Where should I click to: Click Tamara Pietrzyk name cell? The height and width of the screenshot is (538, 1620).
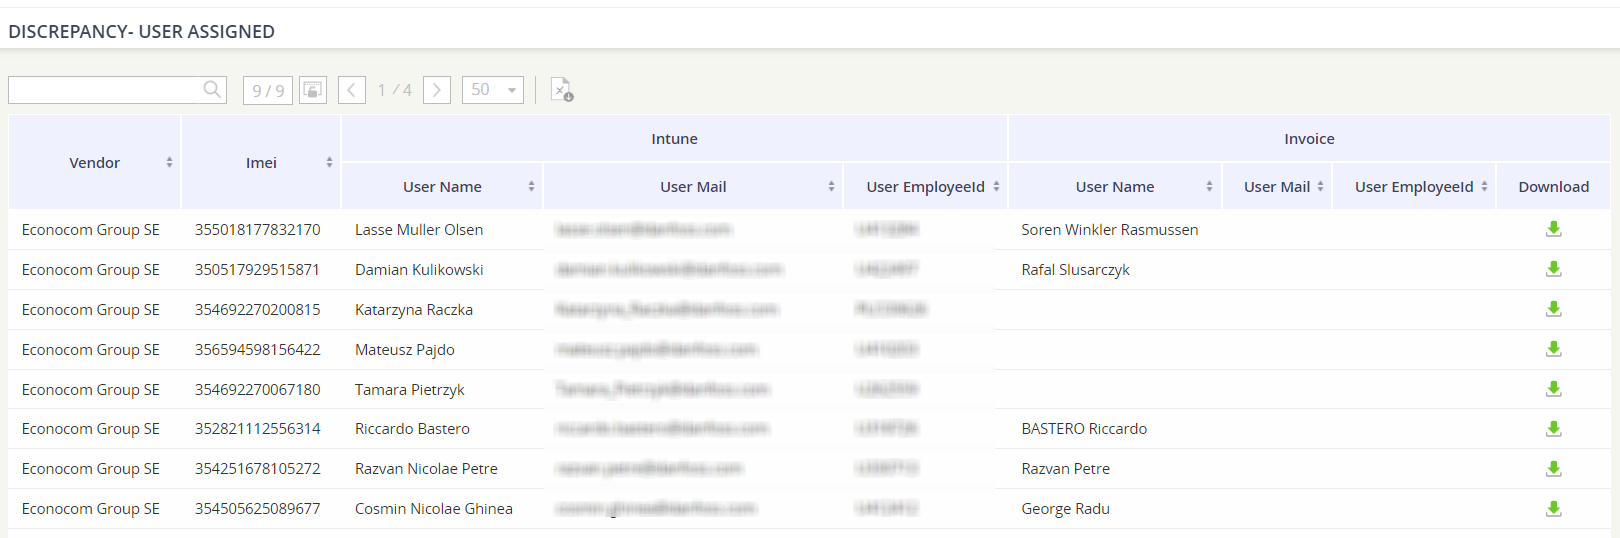(410, 390)
